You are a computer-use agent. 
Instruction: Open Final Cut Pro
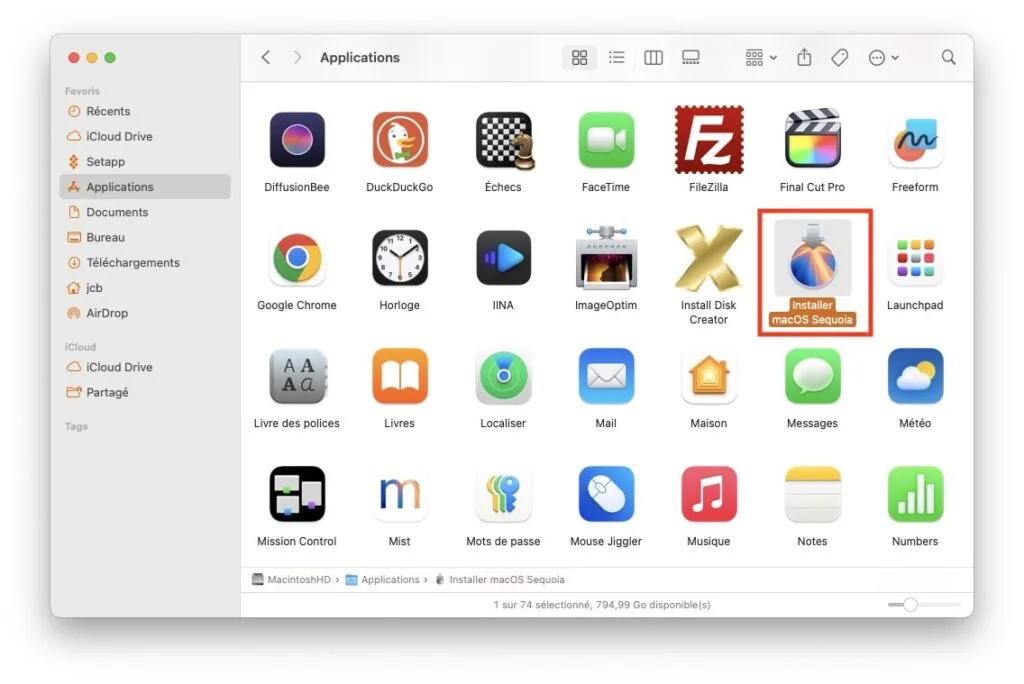pos(812,138)
